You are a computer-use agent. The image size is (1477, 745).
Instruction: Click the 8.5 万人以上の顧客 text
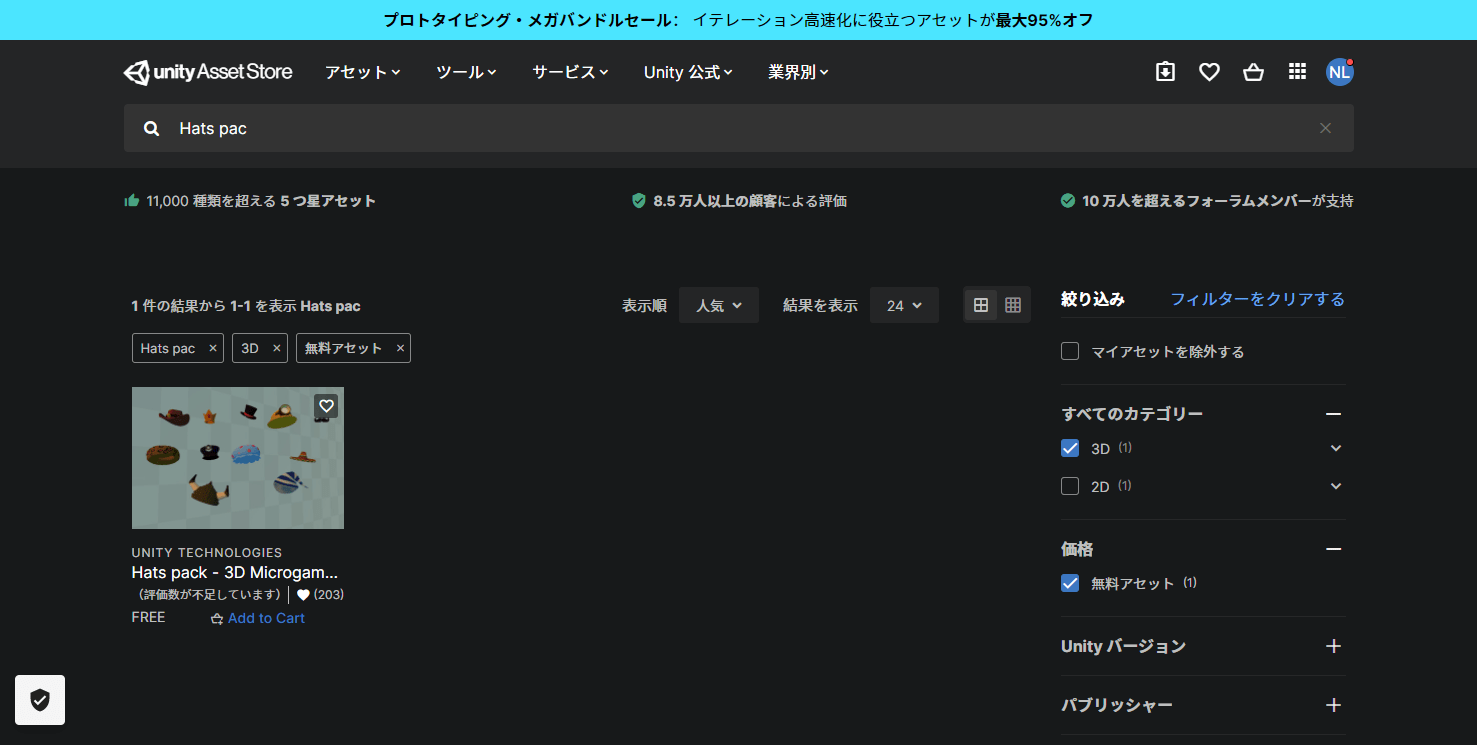point(715,201)
